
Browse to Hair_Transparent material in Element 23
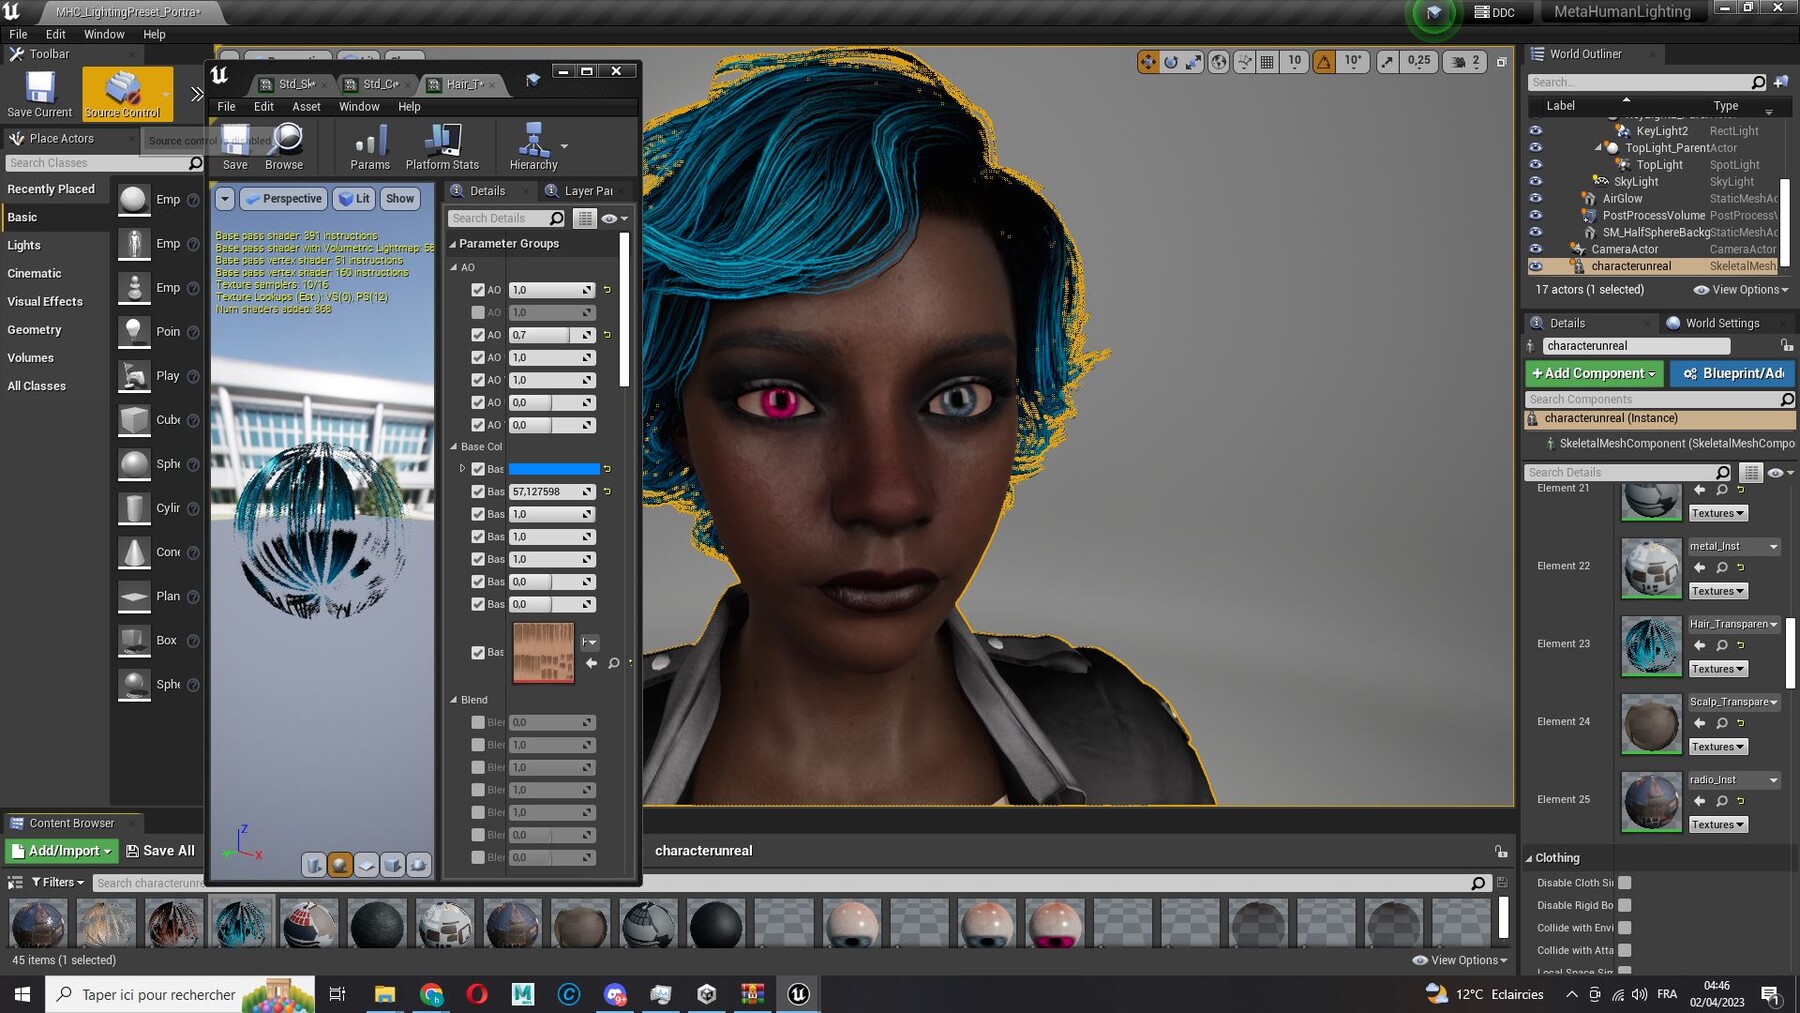pos(1722,646)
